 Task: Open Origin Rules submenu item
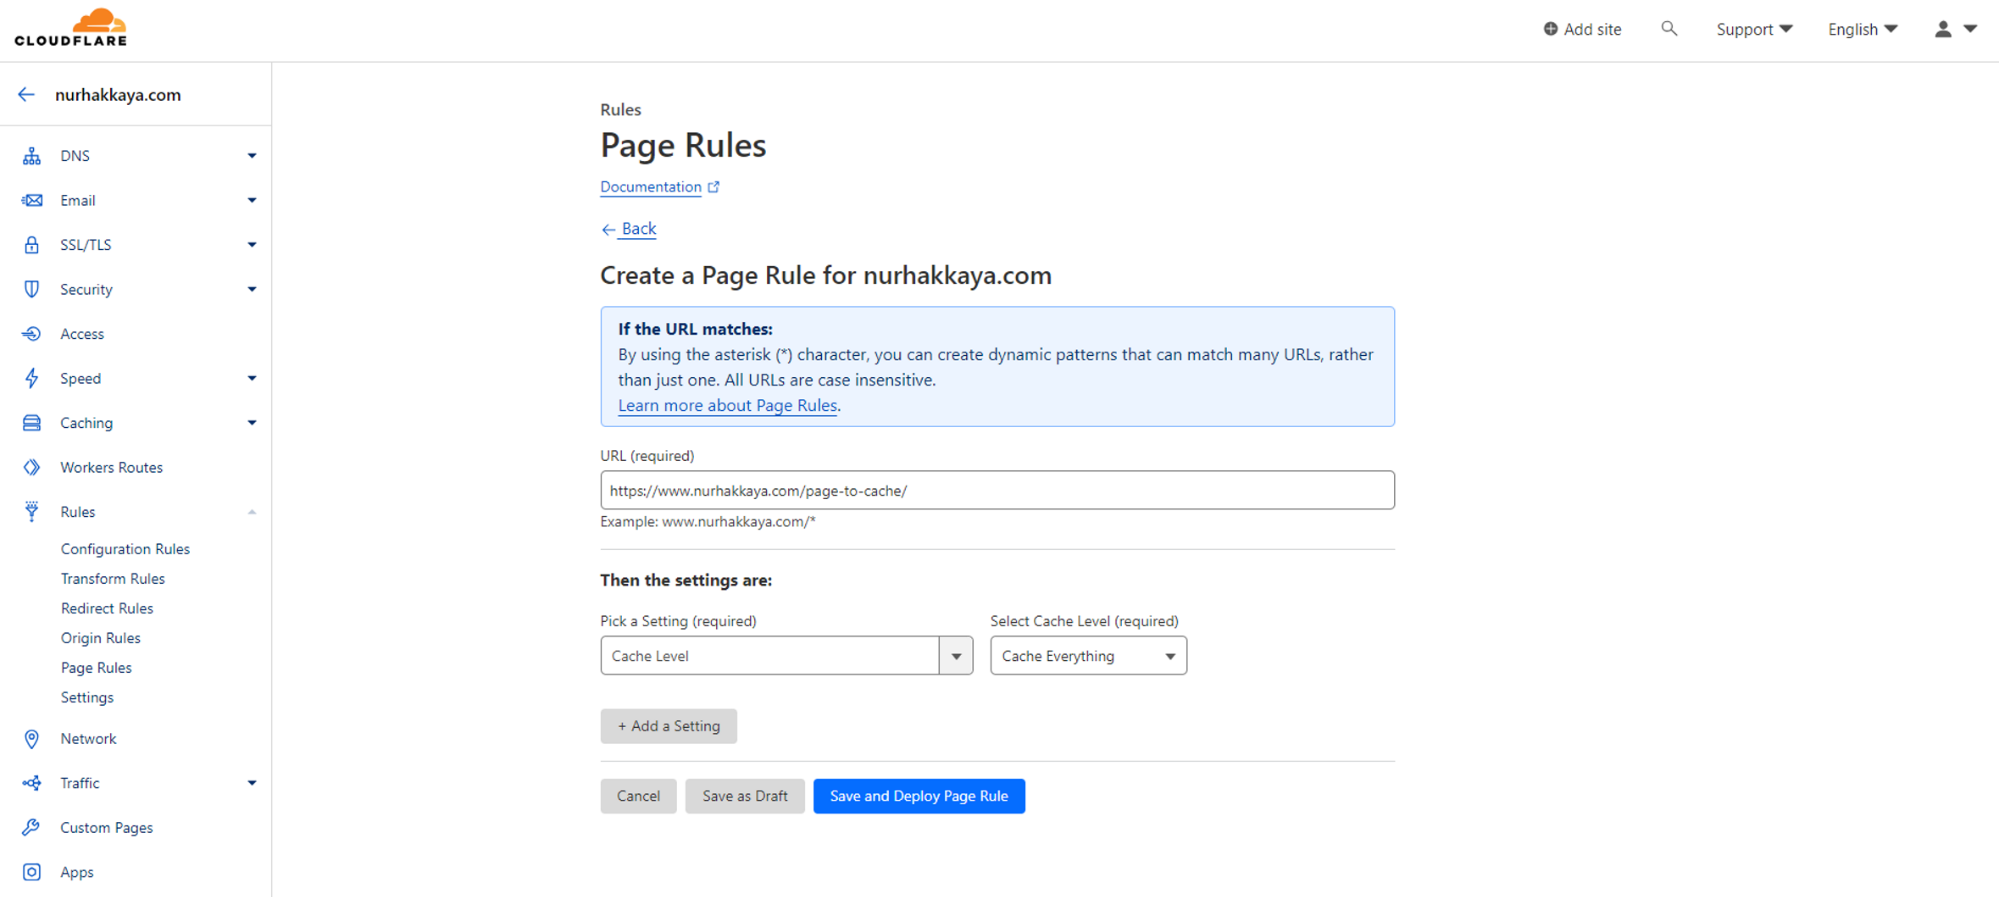[x=101, y=638]
